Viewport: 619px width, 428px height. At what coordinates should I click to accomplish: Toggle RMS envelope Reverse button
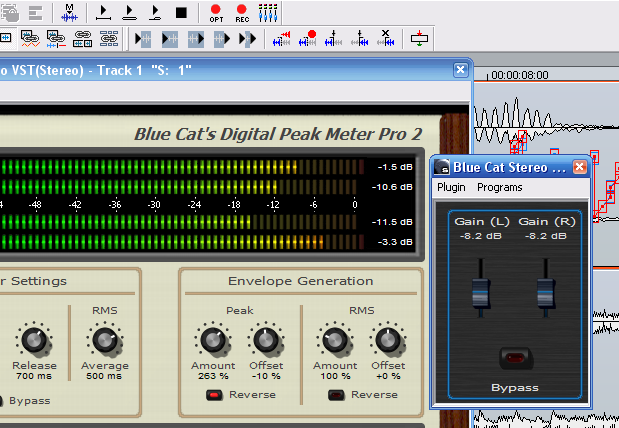(x=336, y=395)
